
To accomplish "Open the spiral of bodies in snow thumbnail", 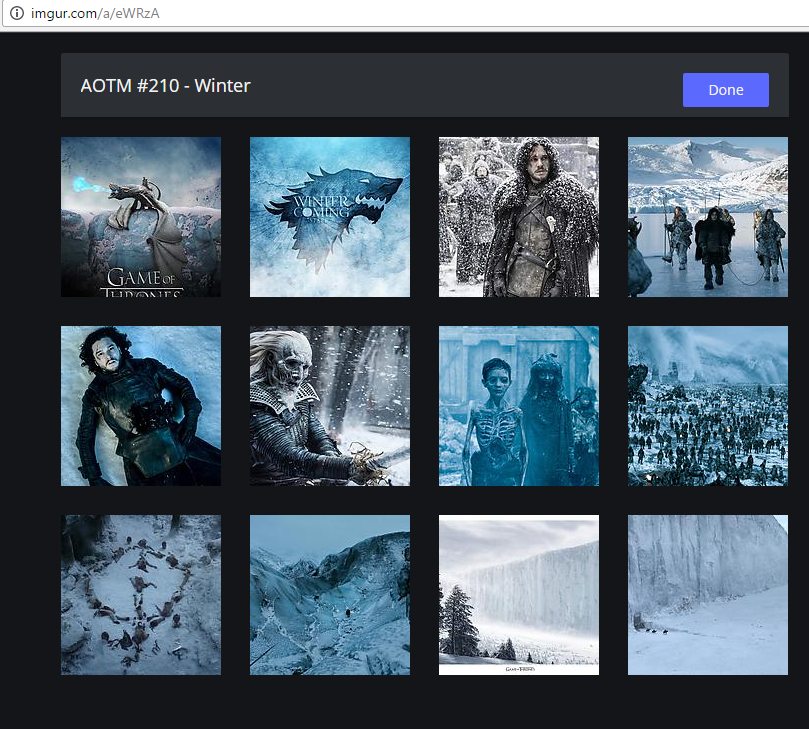I will (141, 595).
